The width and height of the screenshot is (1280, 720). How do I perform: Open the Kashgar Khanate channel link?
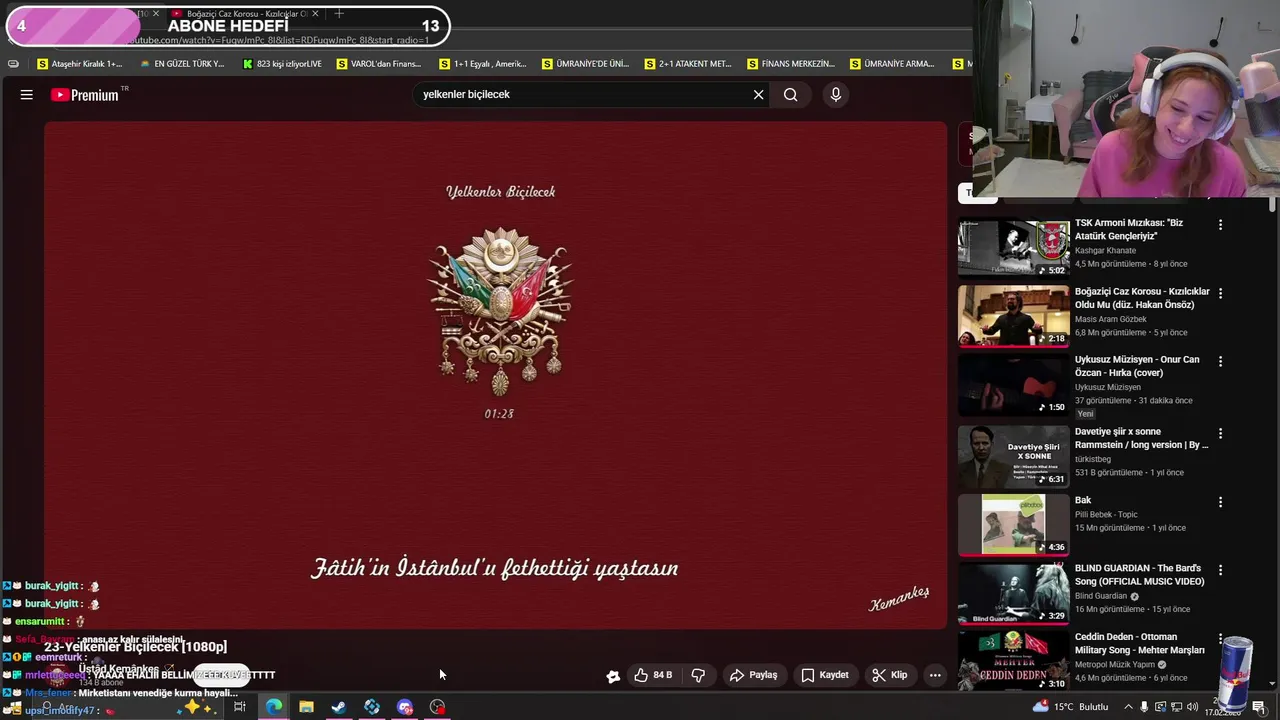click(x=1105, y=250)
